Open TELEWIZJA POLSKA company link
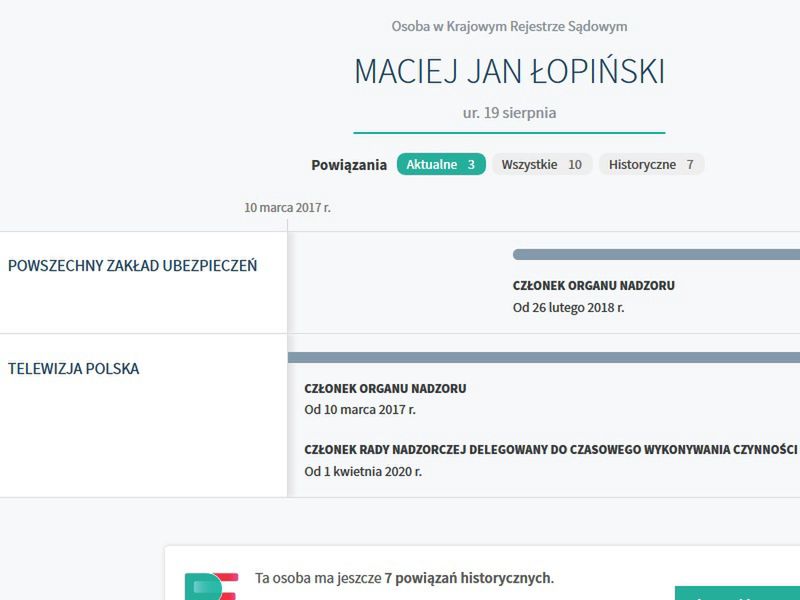 [x=73, y=368]
